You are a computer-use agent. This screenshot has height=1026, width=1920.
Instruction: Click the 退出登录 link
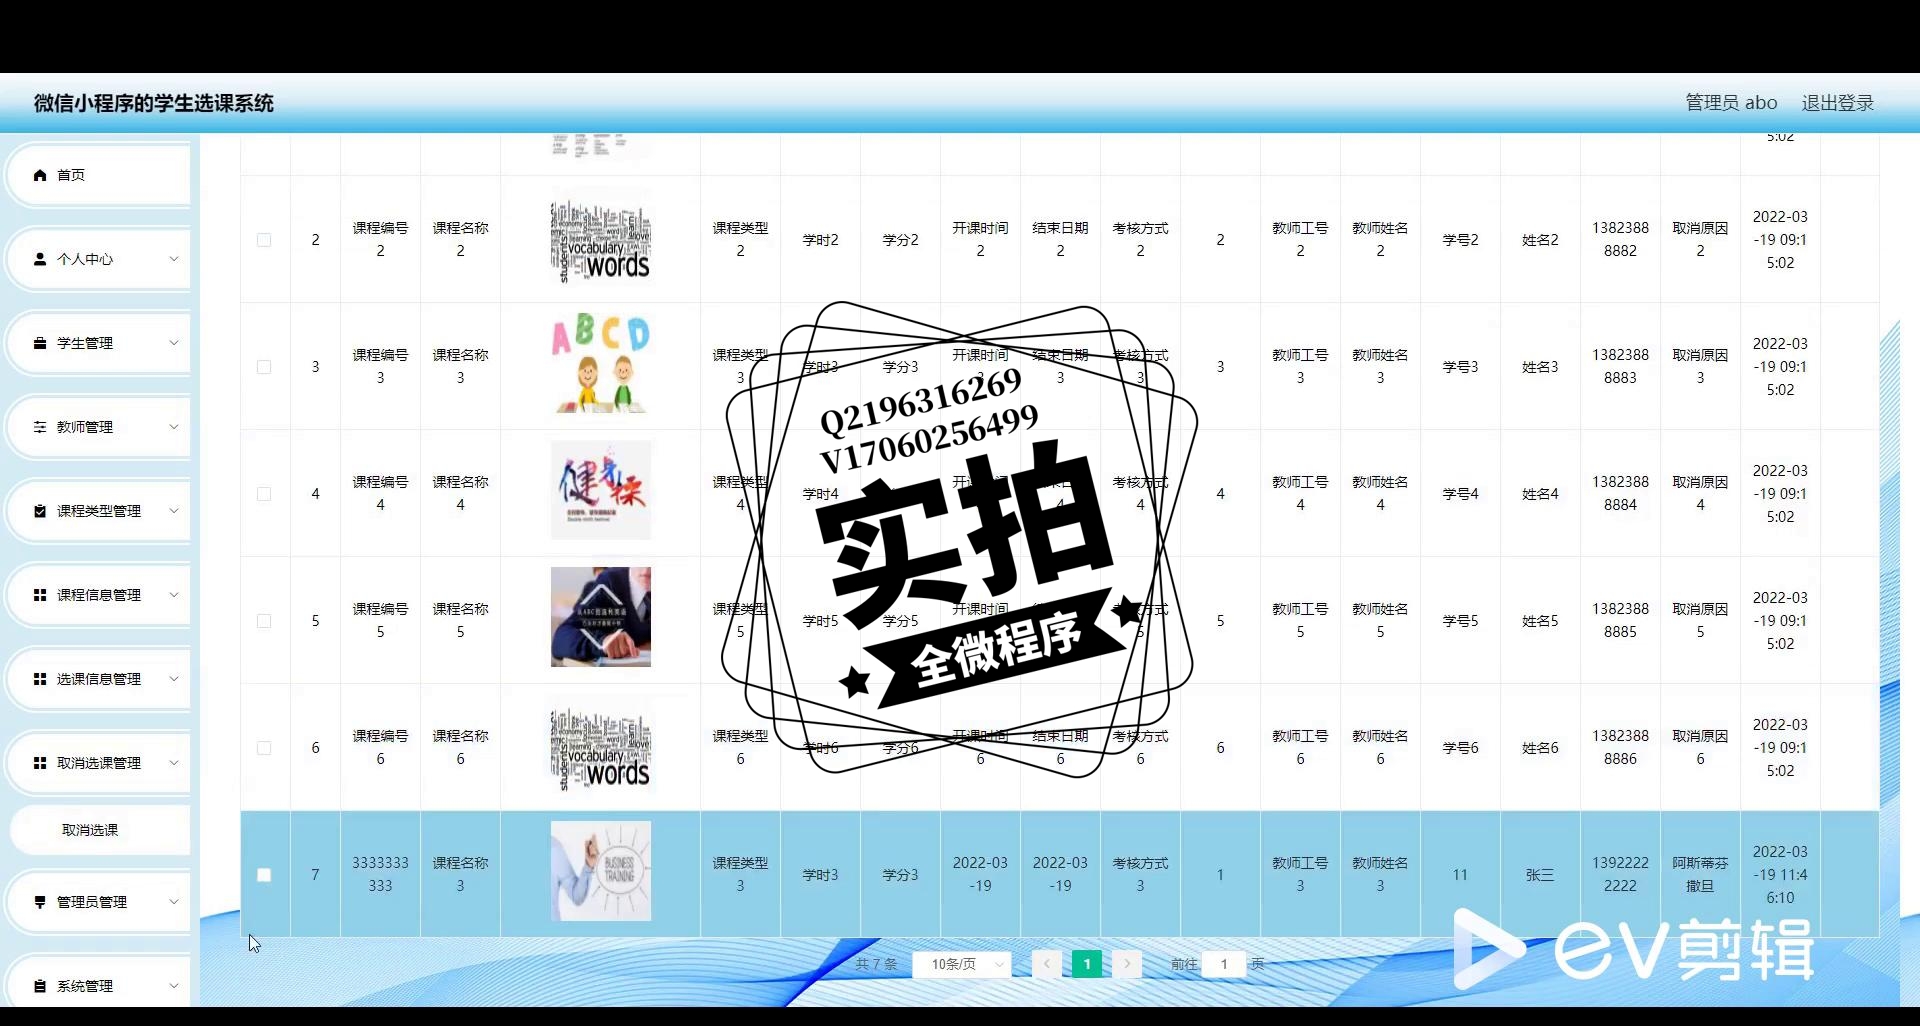pos(1838,103)
